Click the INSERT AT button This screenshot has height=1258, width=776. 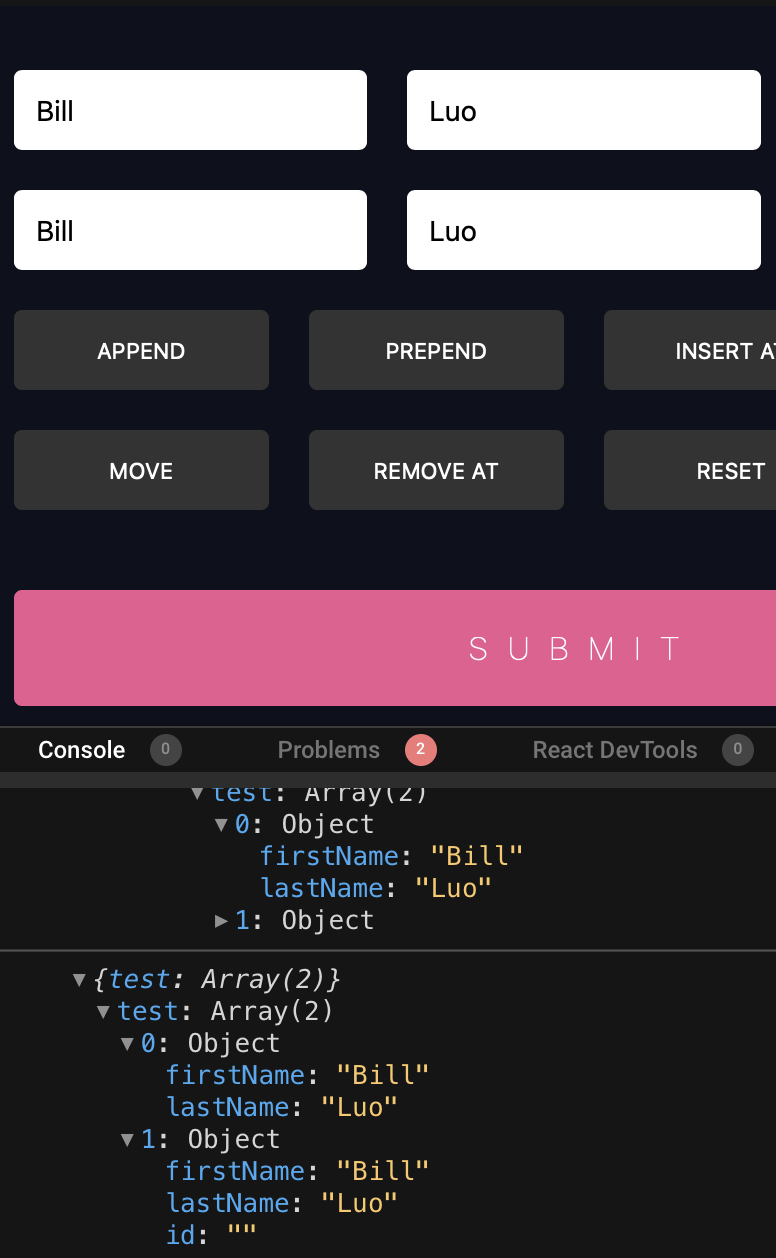700,350
